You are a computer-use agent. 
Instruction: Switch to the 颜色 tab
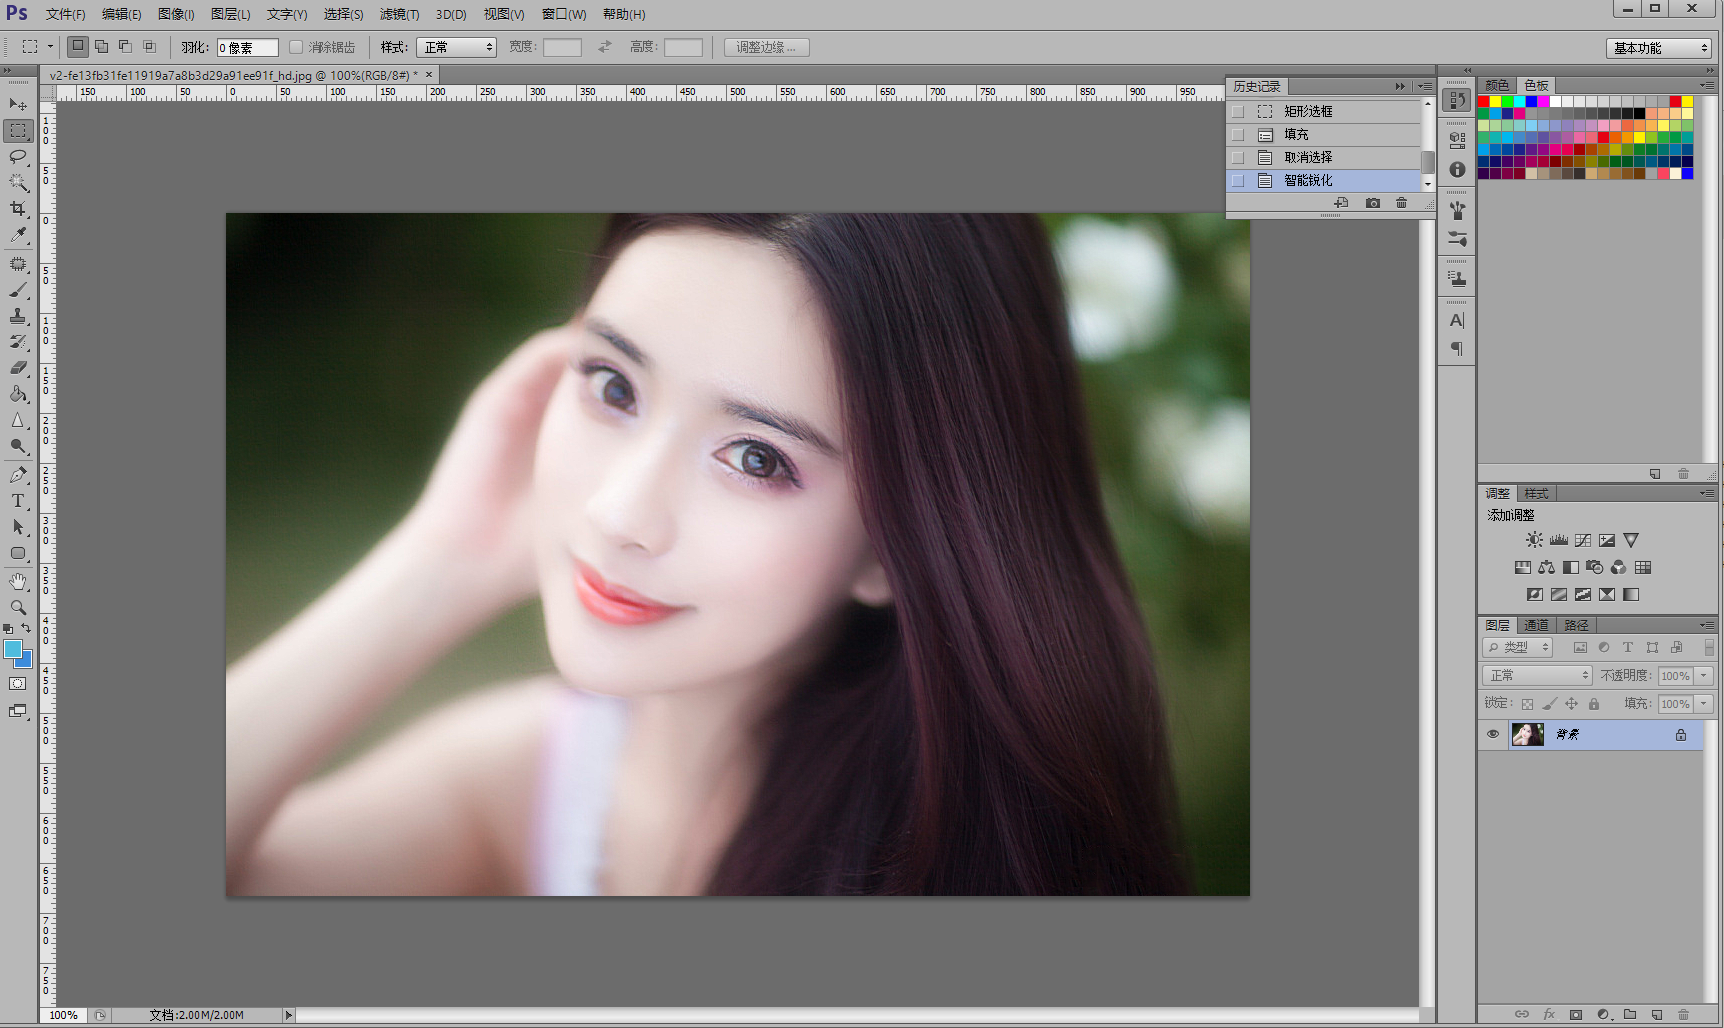1497,85
